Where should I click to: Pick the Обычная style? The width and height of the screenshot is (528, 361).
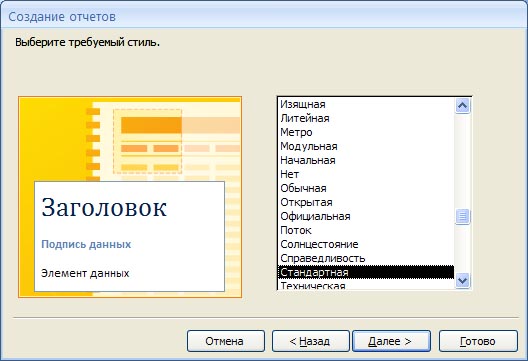366,188
